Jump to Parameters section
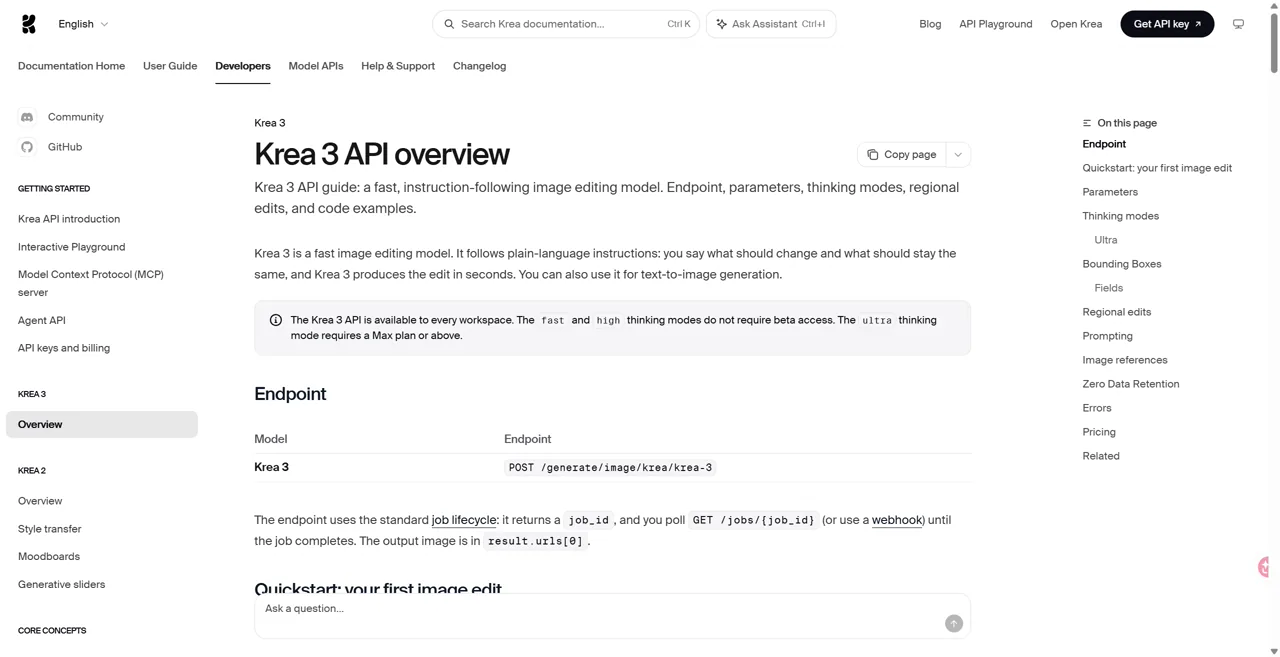The height and width of the screenshot is (657, 1280). [x=1110, y=192]
